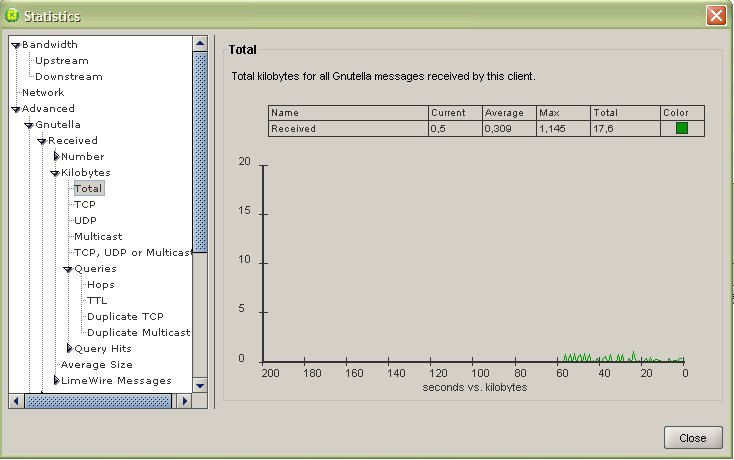Click the Query Hits label
The height and width of the screenshot is (460, 734).
103,349
